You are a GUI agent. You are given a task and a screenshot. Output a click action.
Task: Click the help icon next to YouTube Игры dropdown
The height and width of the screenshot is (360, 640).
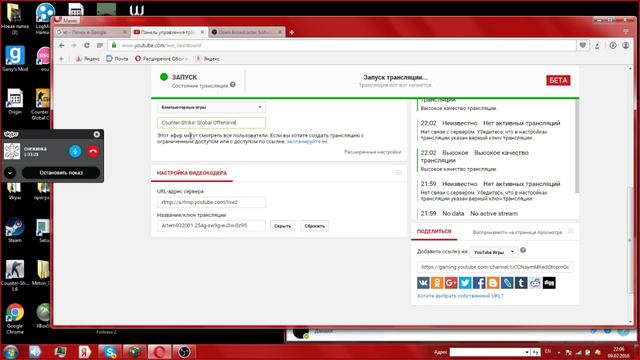[x=523, y=250]
